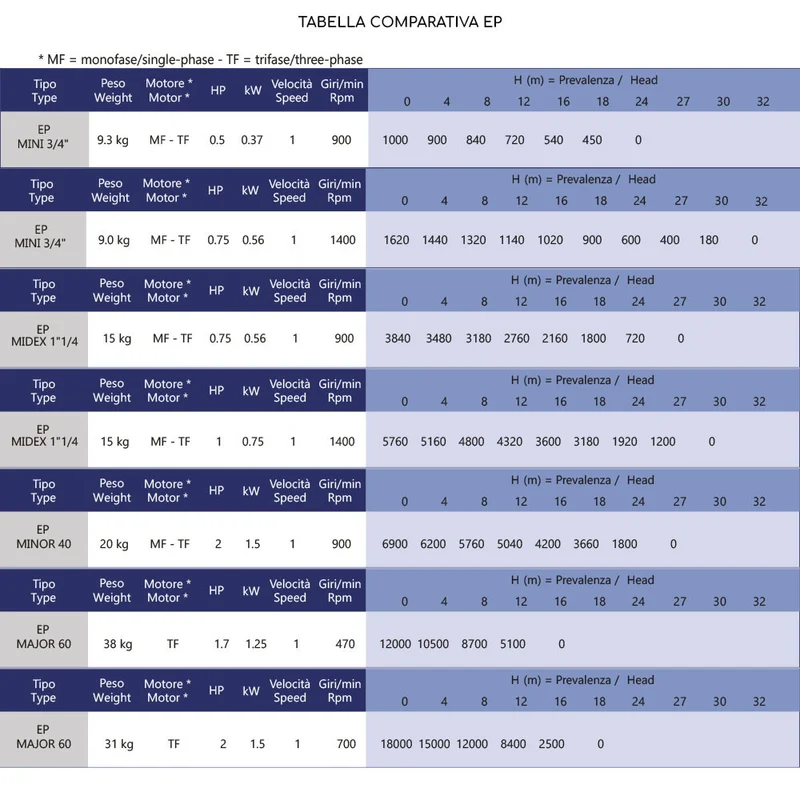Image resolution: width=800 pixels, height=800 pixels.
Task: Click the 15 kg MIDEX 900 rpm weight
Action: (117, 338)
